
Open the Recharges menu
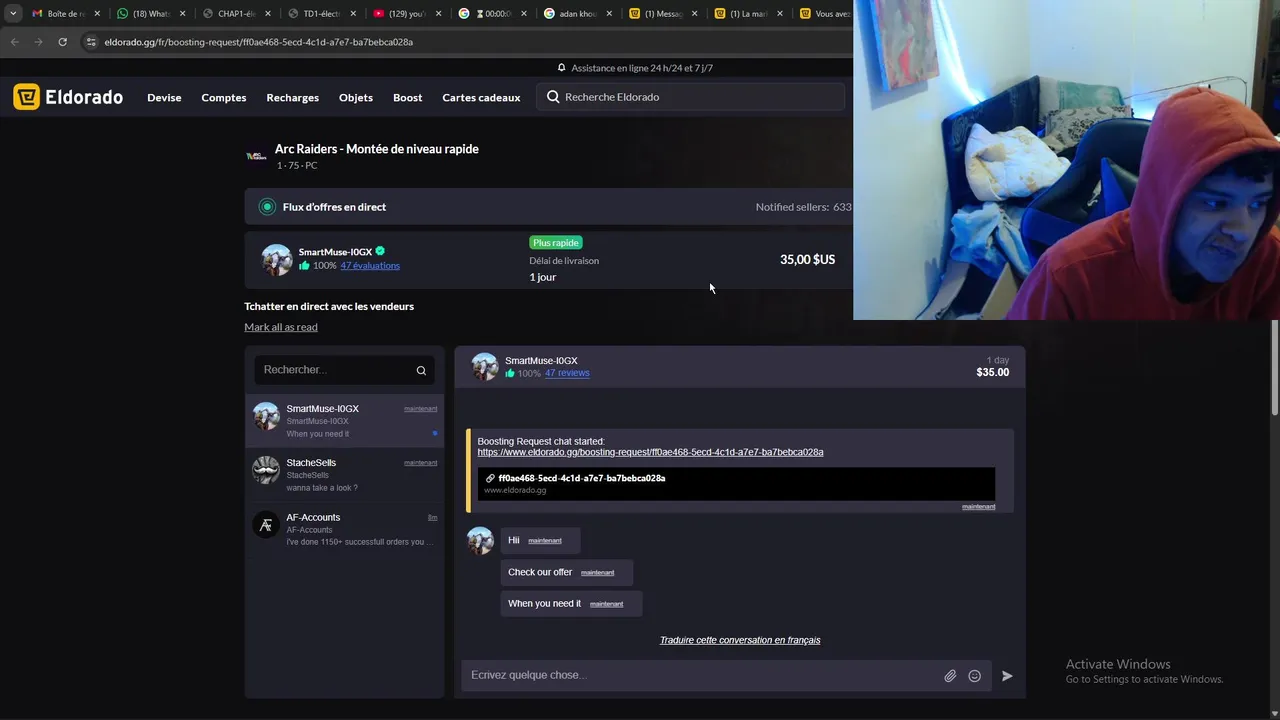tap(292, 97)
